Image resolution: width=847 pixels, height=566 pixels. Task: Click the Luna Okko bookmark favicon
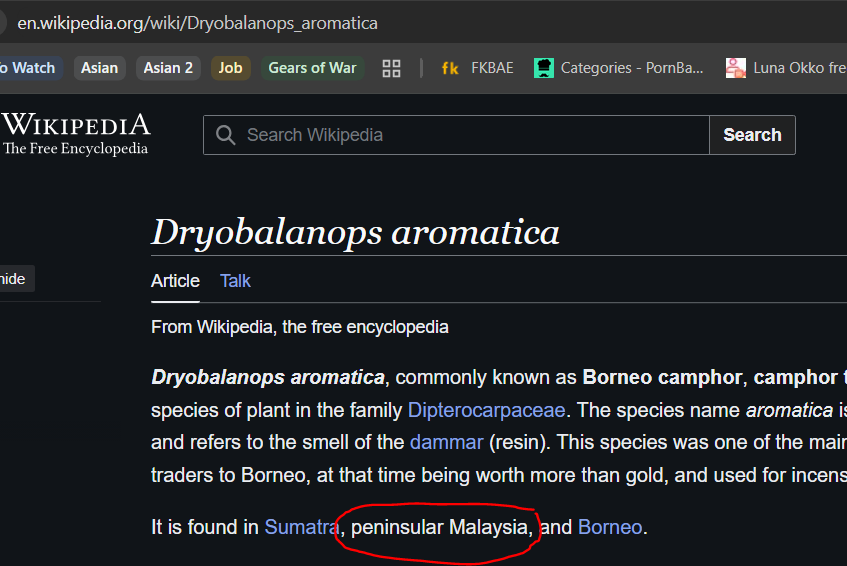tap(736, 68)
